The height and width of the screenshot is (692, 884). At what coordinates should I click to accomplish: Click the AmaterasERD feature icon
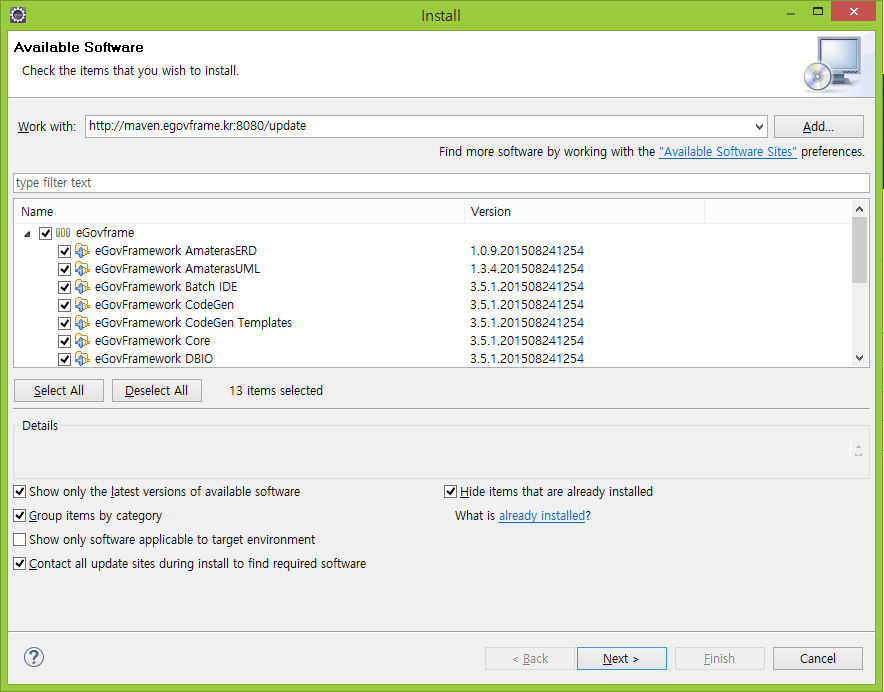(x=82, y=251)
